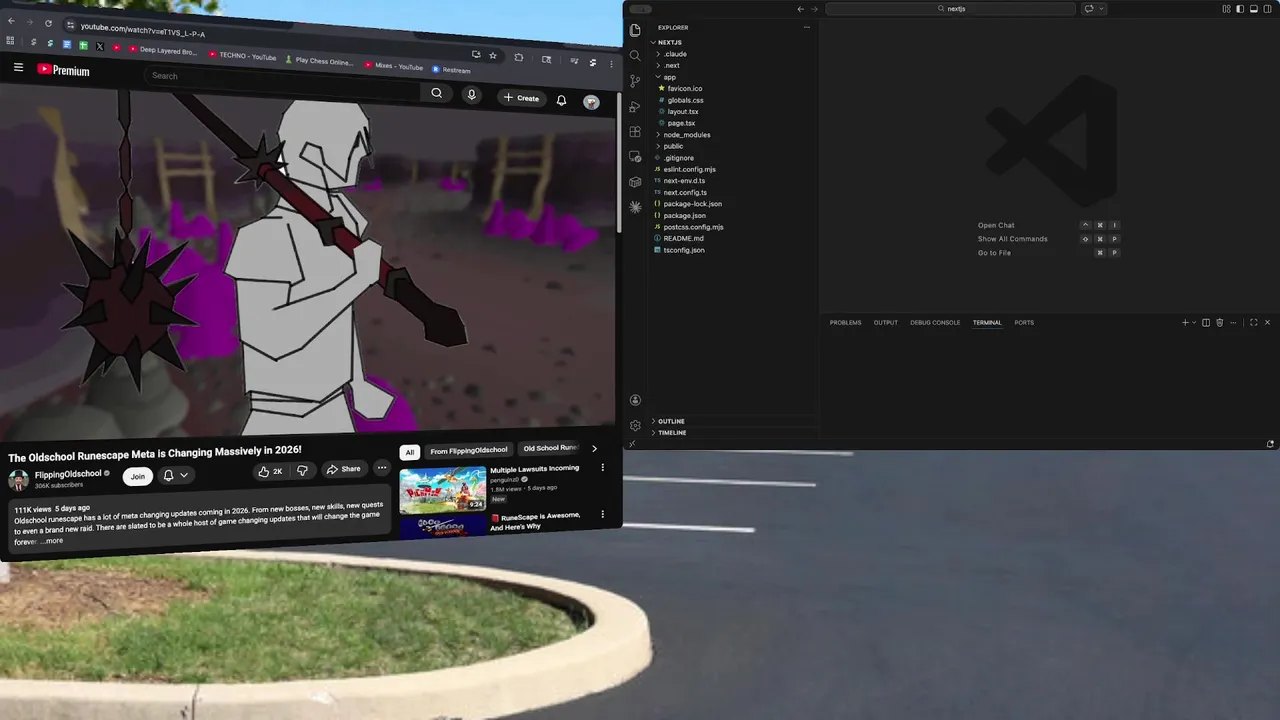The width and height of the screenshot is (1280, 720).
Task: Open Extensions view in VS Code
Action: (635, 132)
